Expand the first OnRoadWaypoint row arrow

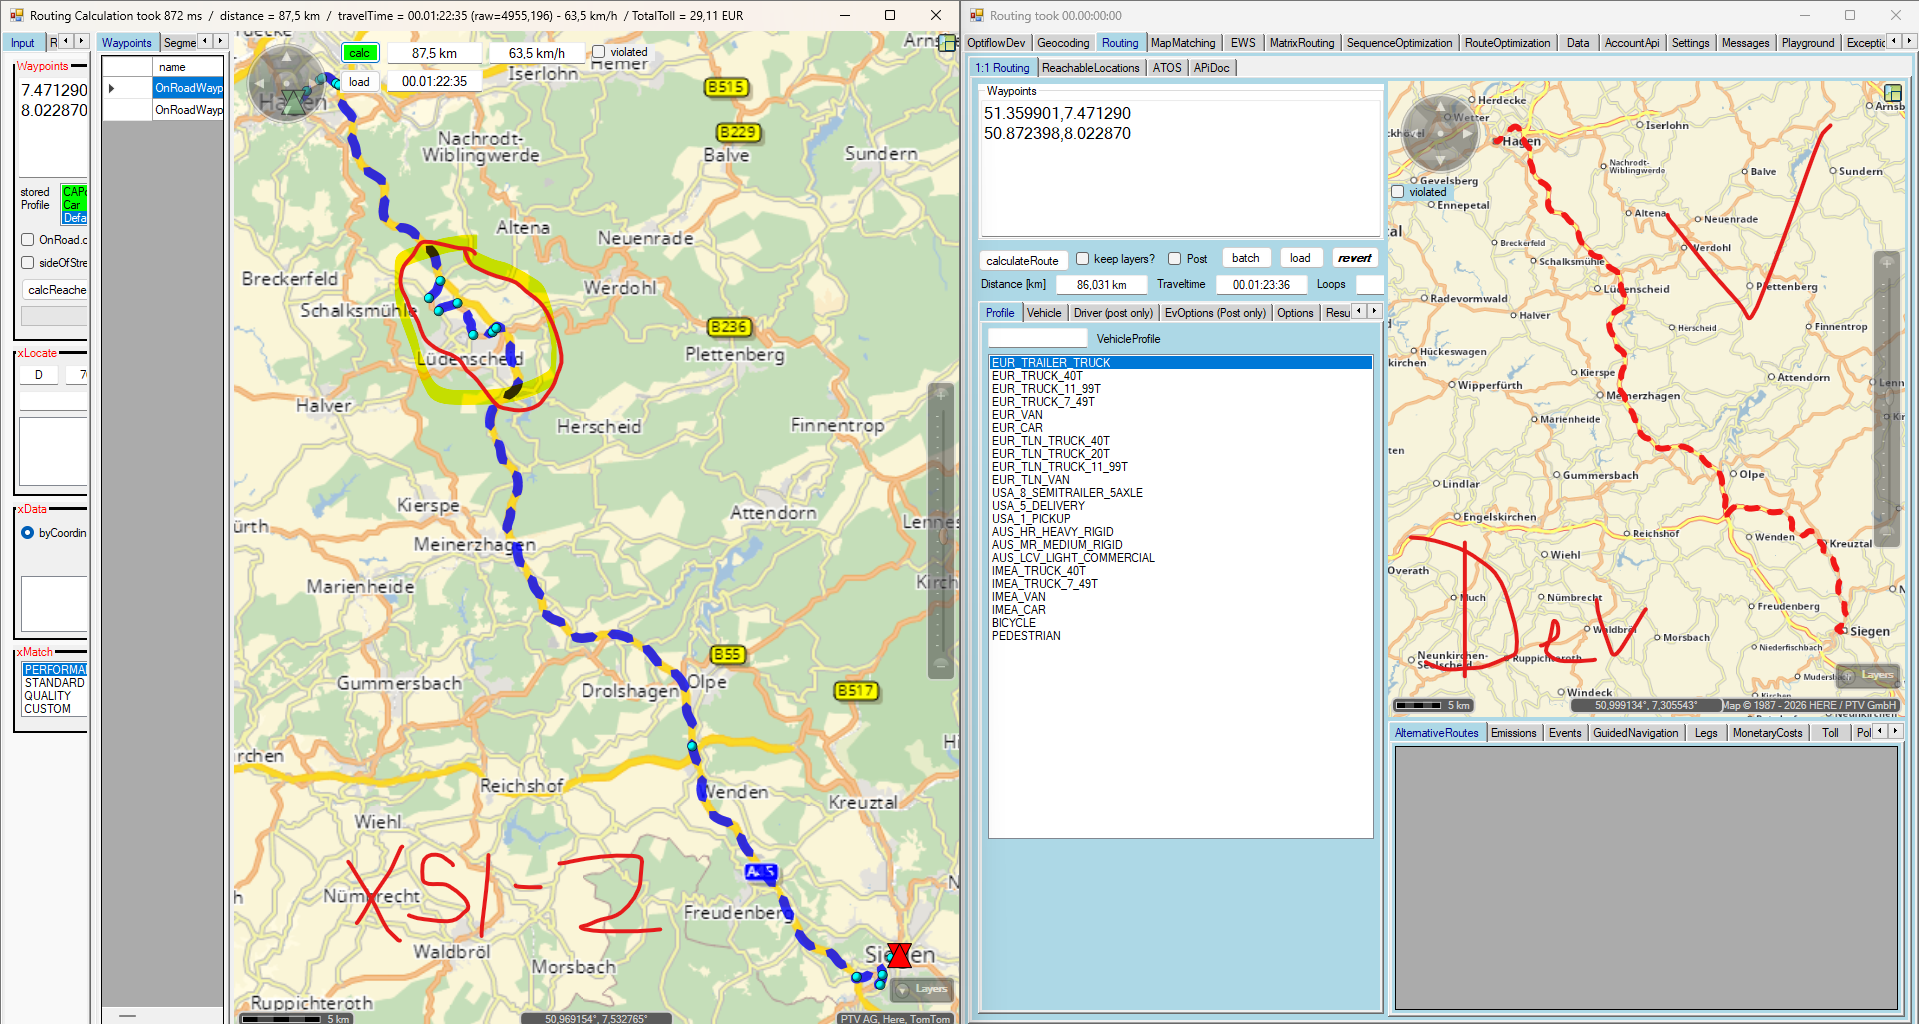point(112,88)
